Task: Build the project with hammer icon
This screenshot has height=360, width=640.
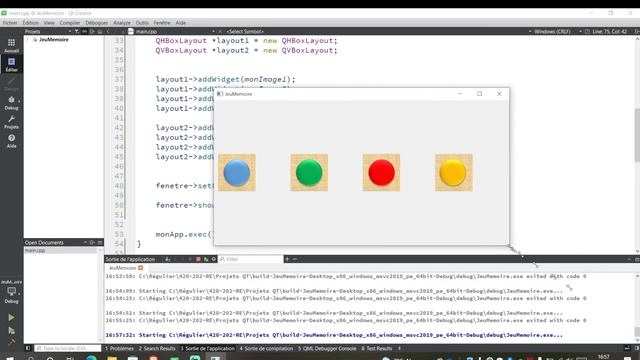Action: [11, 342]
